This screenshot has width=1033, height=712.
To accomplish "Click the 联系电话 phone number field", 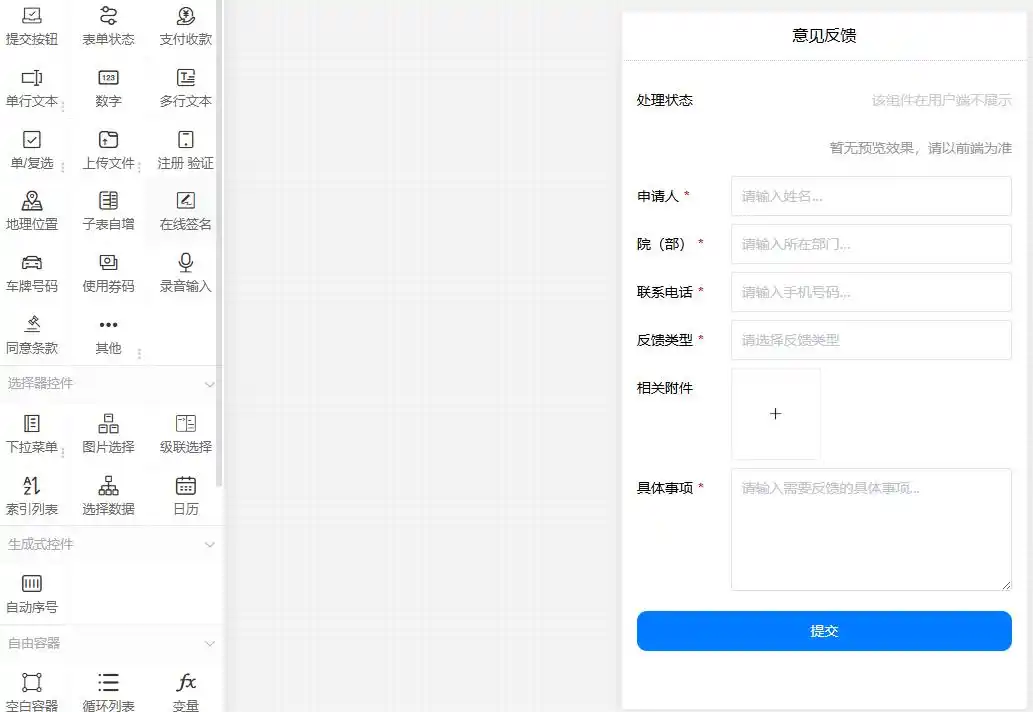I will click(871, 292).
